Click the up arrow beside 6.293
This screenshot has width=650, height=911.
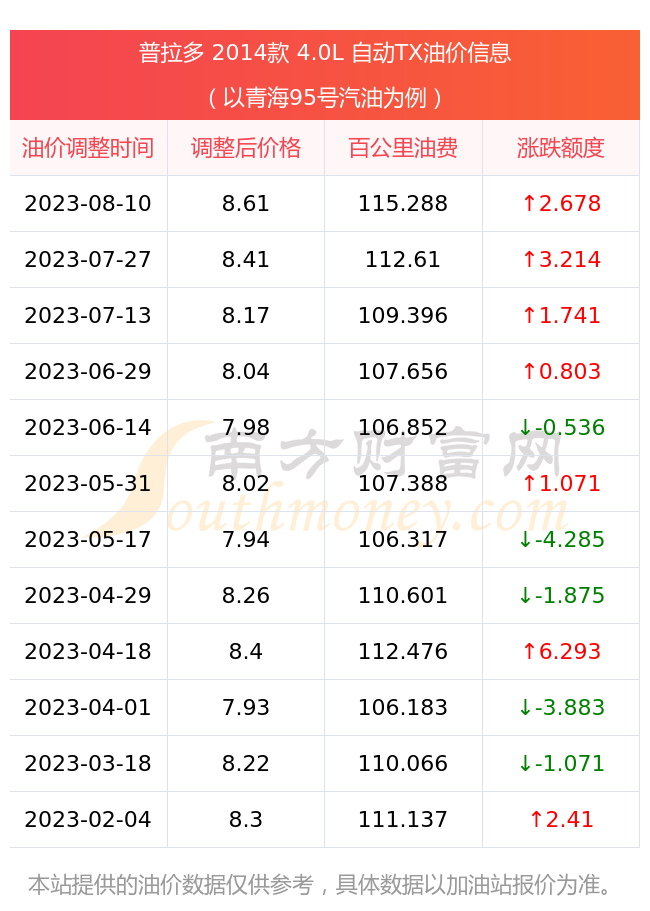[529, 651]
